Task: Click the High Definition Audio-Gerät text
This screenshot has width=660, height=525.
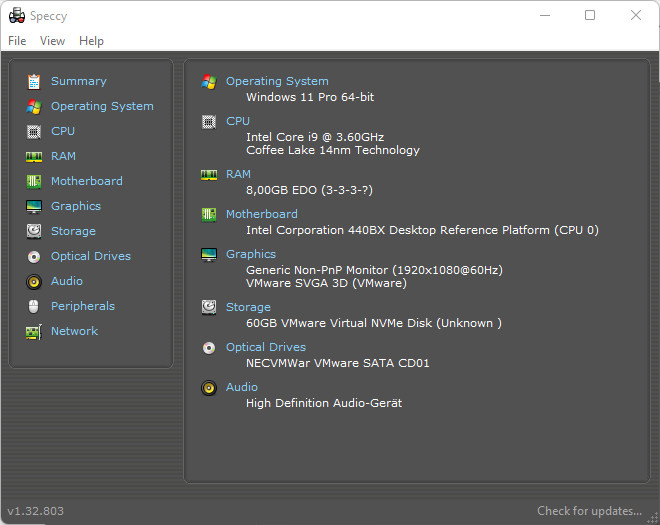Action: point(324,403)
